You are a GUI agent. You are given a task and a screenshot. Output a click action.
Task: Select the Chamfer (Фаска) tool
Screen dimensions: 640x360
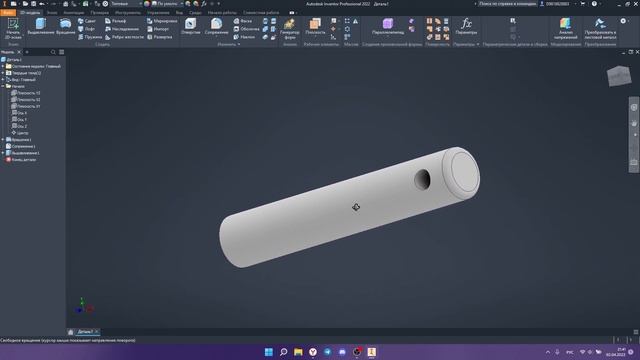coord(243,21)
